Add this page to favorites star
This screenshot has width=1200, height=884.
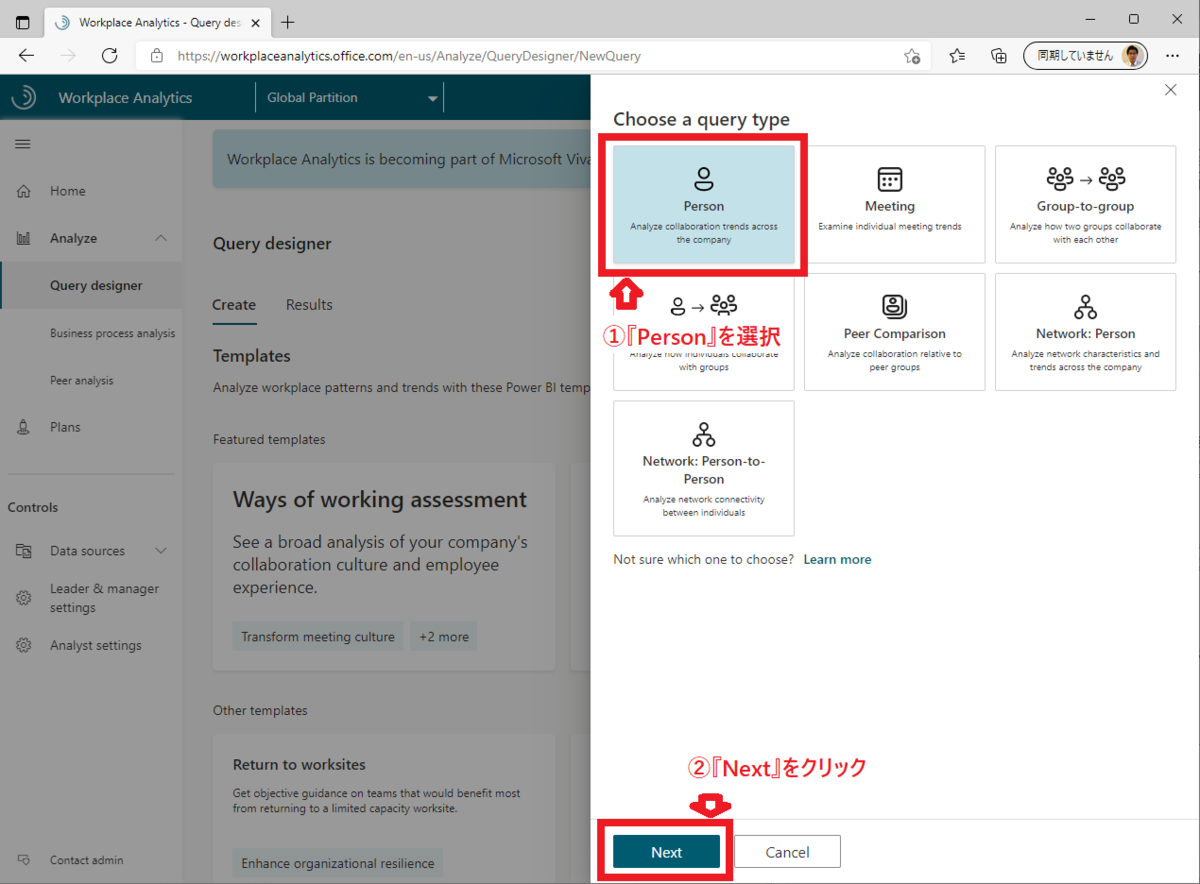point(912,56)
